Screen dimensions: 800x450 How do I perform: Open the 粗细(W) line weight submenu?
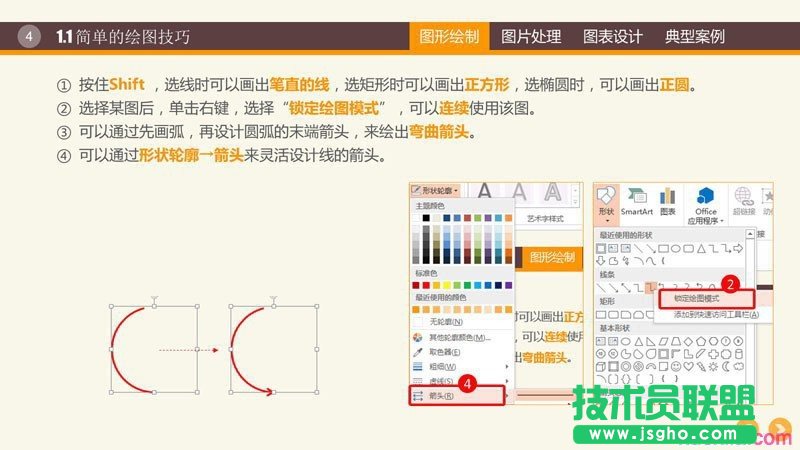pos(462,366)
